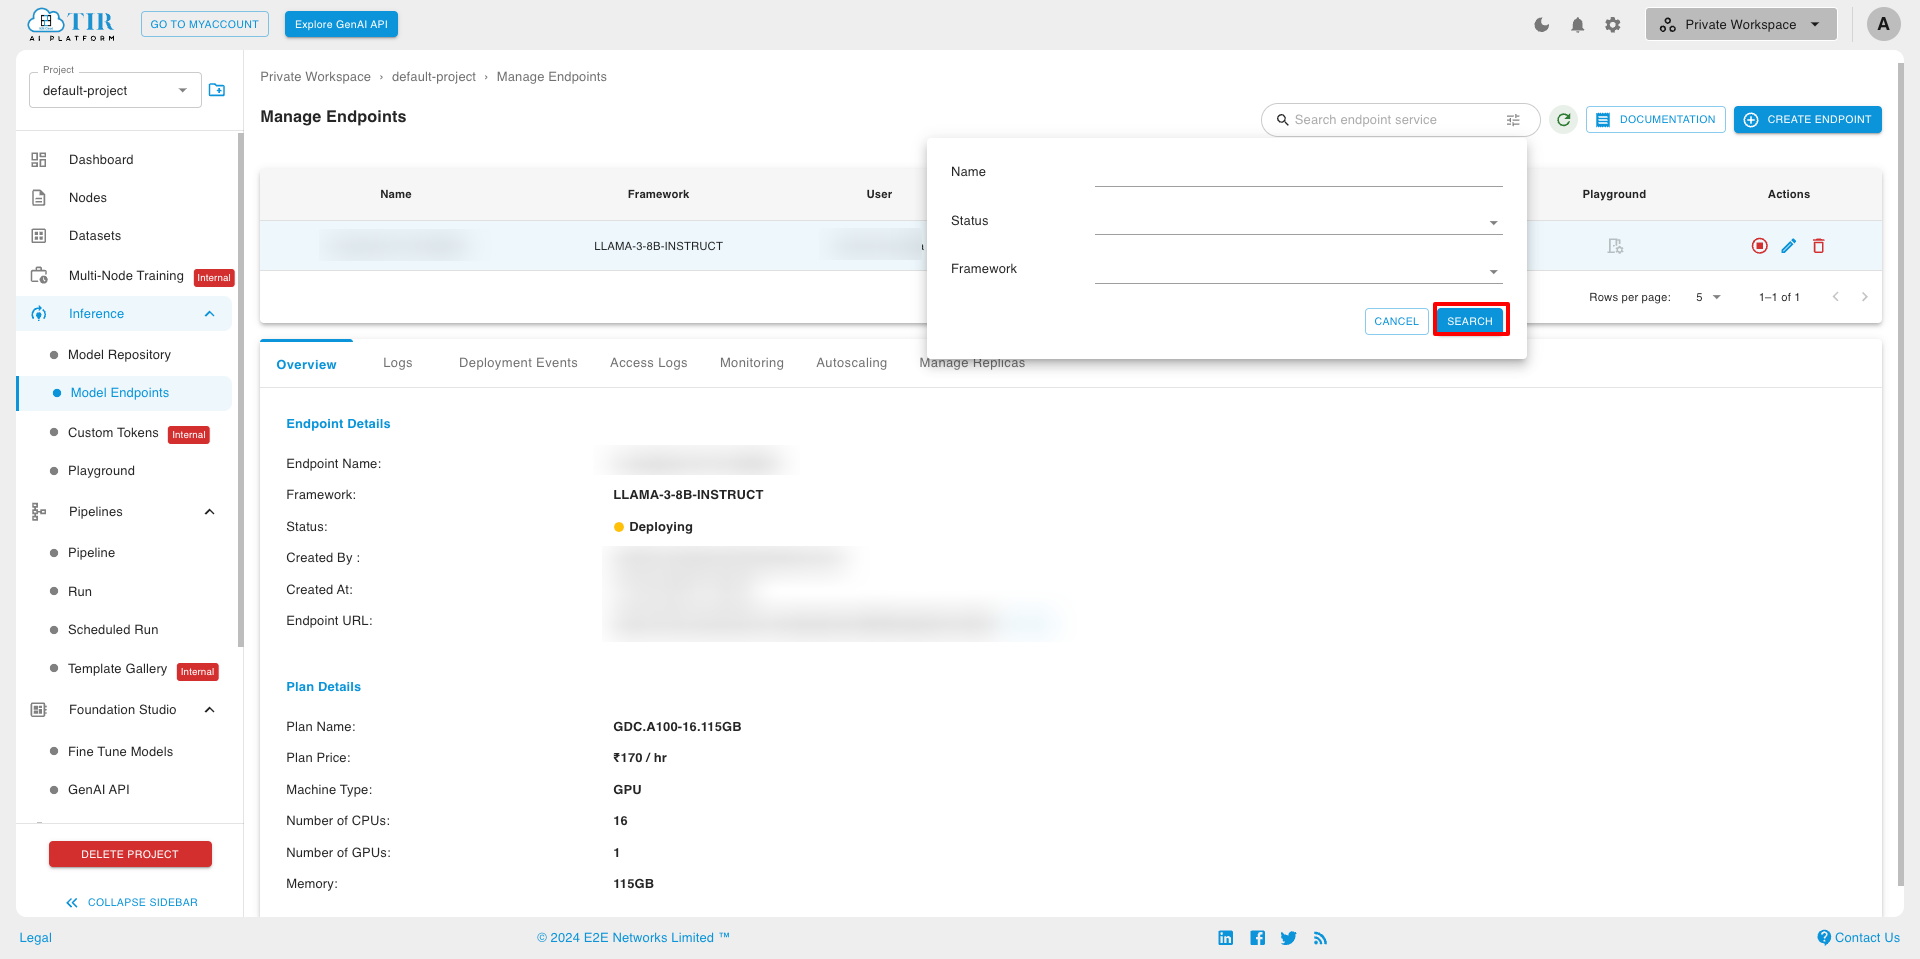Open playground icon in endpoint row
Screen dimensions: 1920x959
point(1615,246)
